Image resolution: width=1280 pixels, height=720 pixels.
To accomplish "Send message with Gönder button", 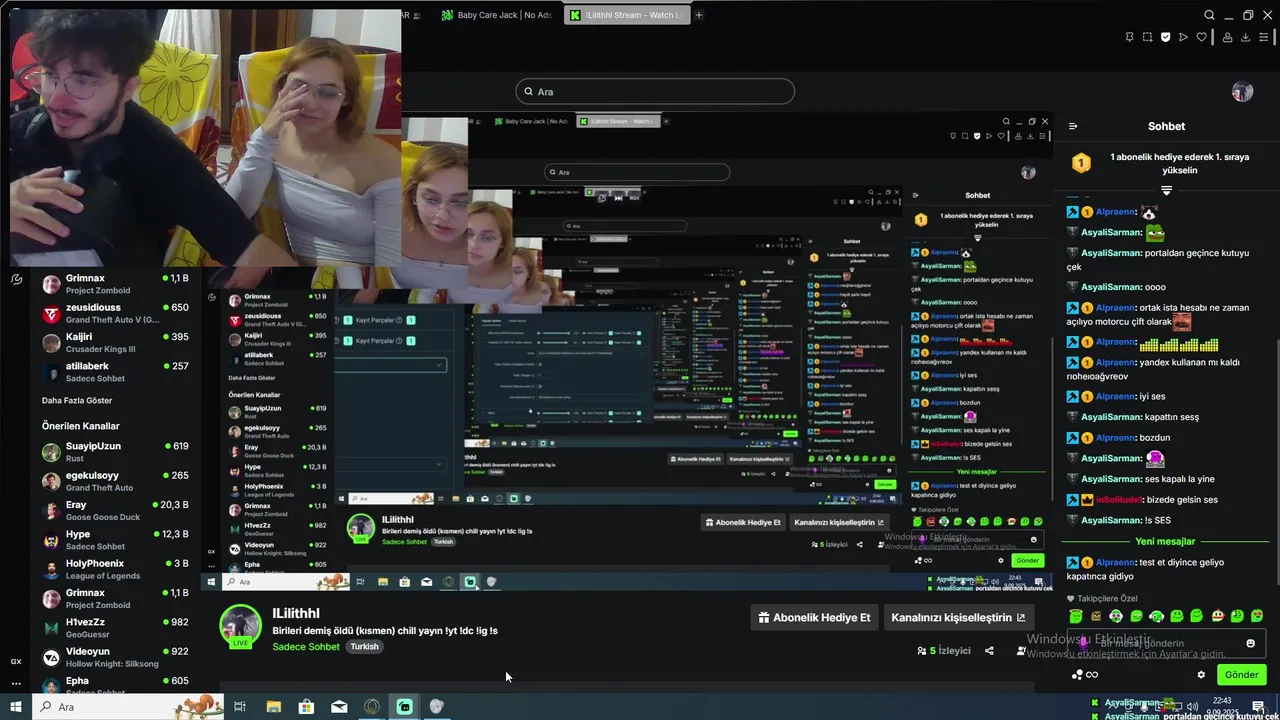I will click(1241, 675).
